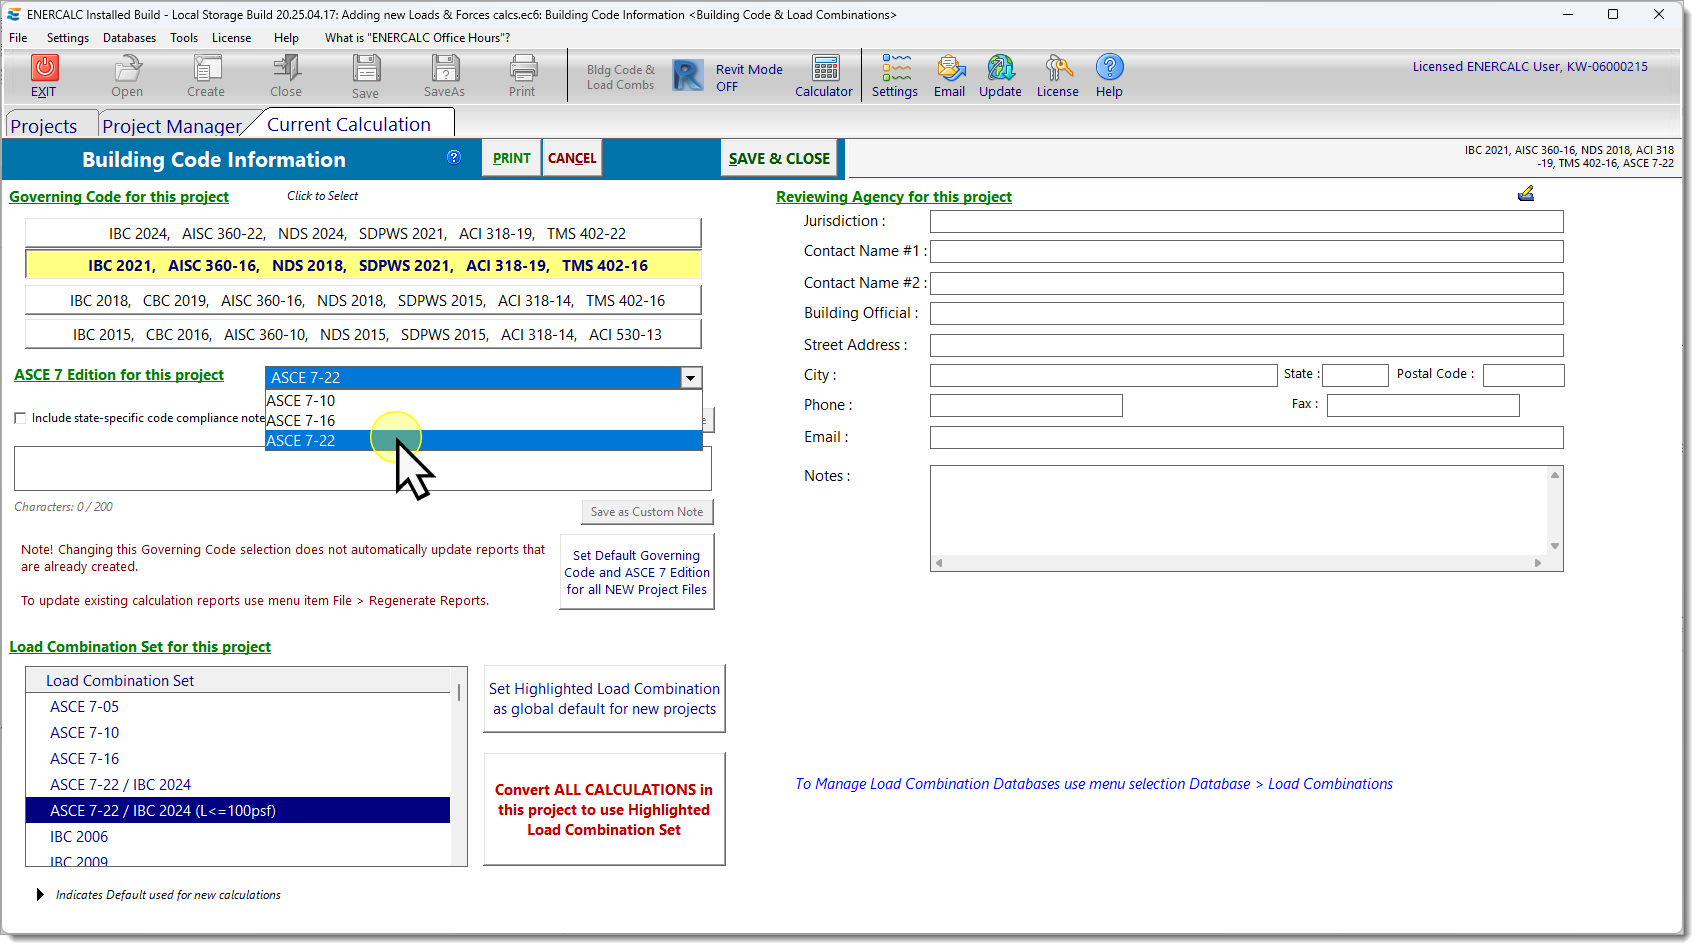This screenshot has height=950, width=1699.
Task: Click the Help question icon
Action: click(1109, 67)
